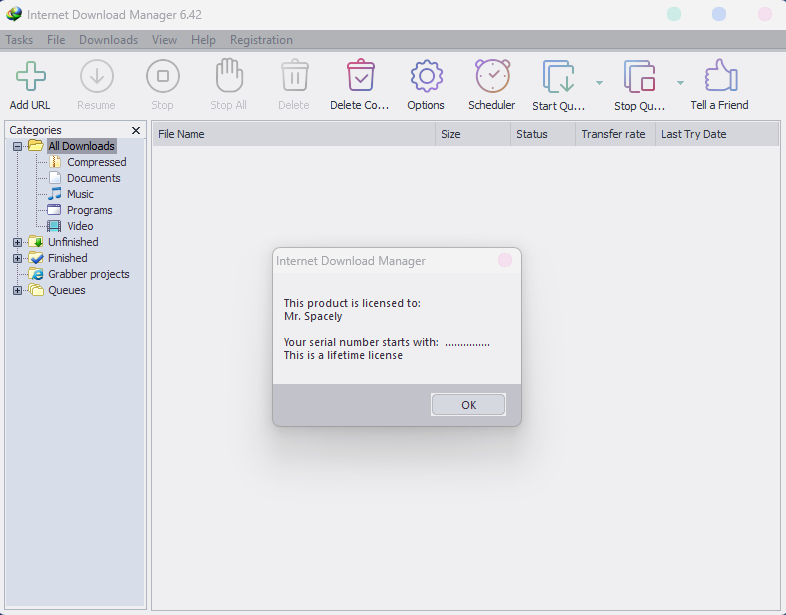Expand the Unfinished tree node
Viewport: 786px width, 615px height.
pos(18,242)
